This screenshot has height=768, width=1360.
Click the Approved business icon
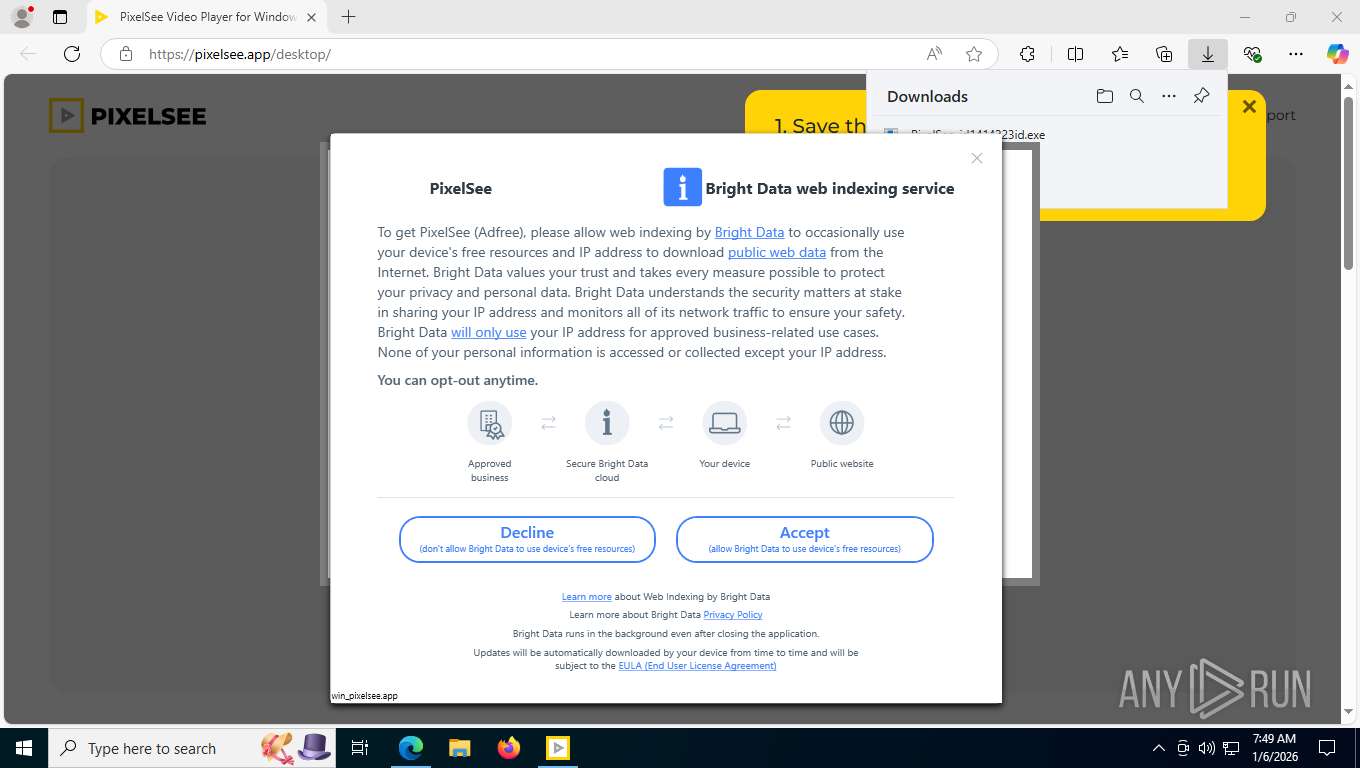click(x=489, y=423)
